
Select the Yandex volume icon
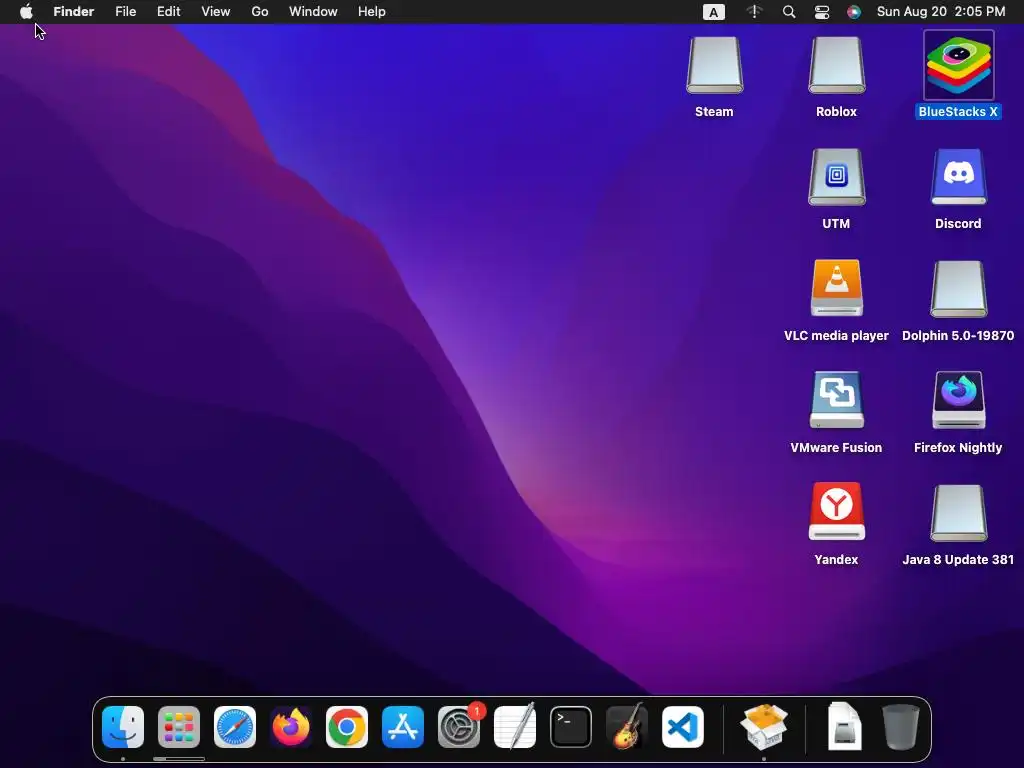pos(837,512)
